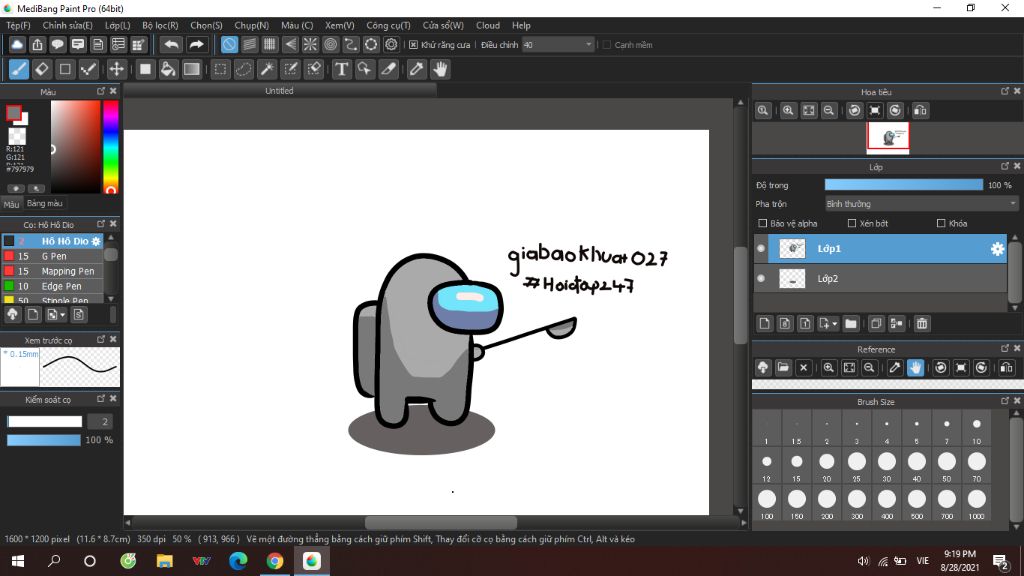
Task: Open the Cloud menu
Action: (488, 25)
